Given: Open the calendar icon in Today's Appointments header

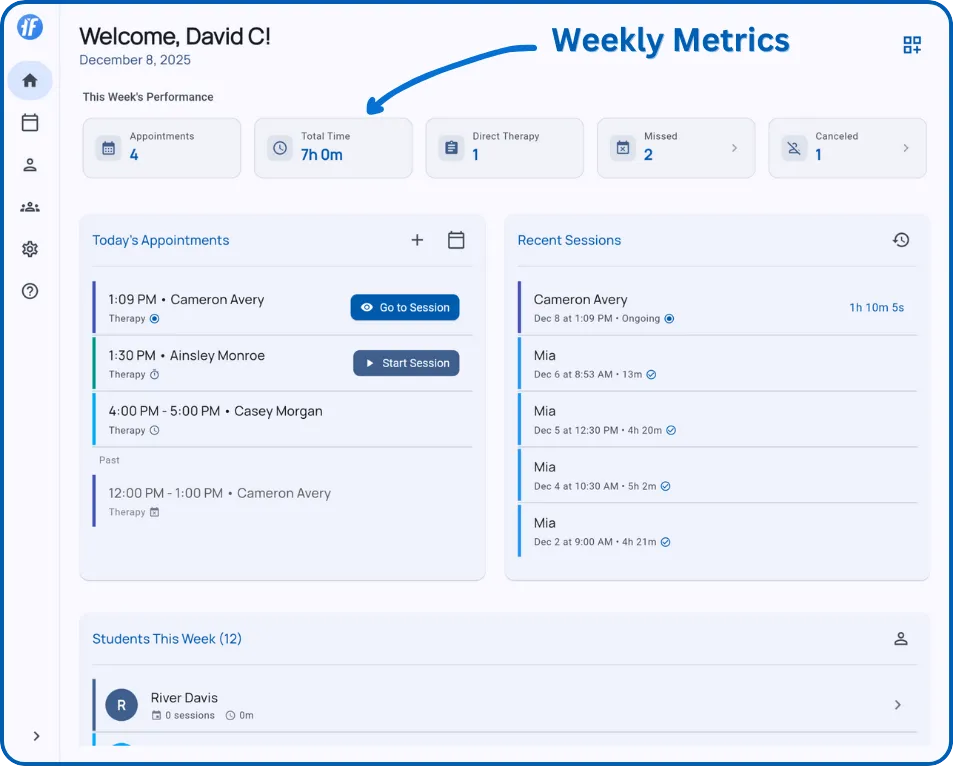Looking at the screenshot, I should 456,240.
